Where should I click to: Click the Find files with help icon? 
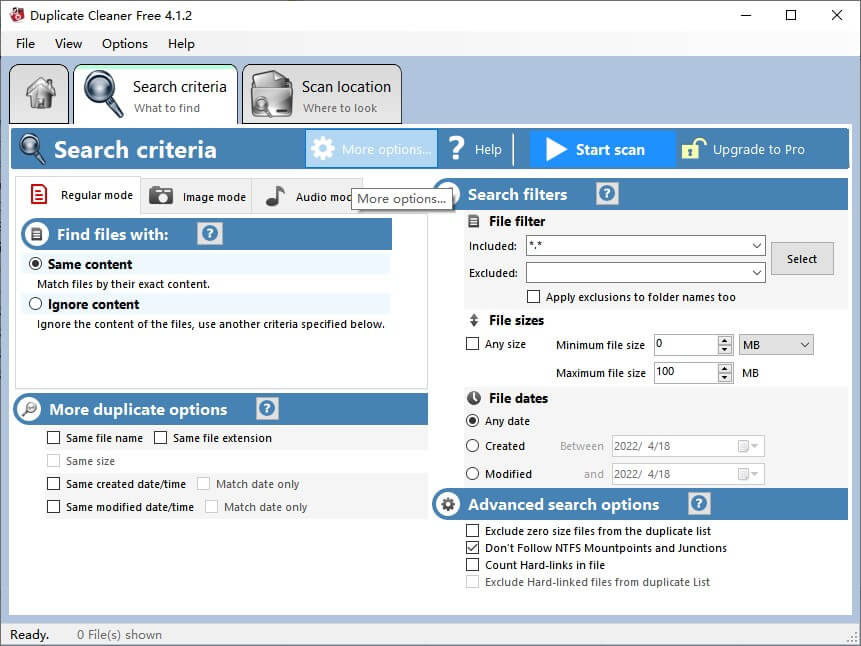209,234
